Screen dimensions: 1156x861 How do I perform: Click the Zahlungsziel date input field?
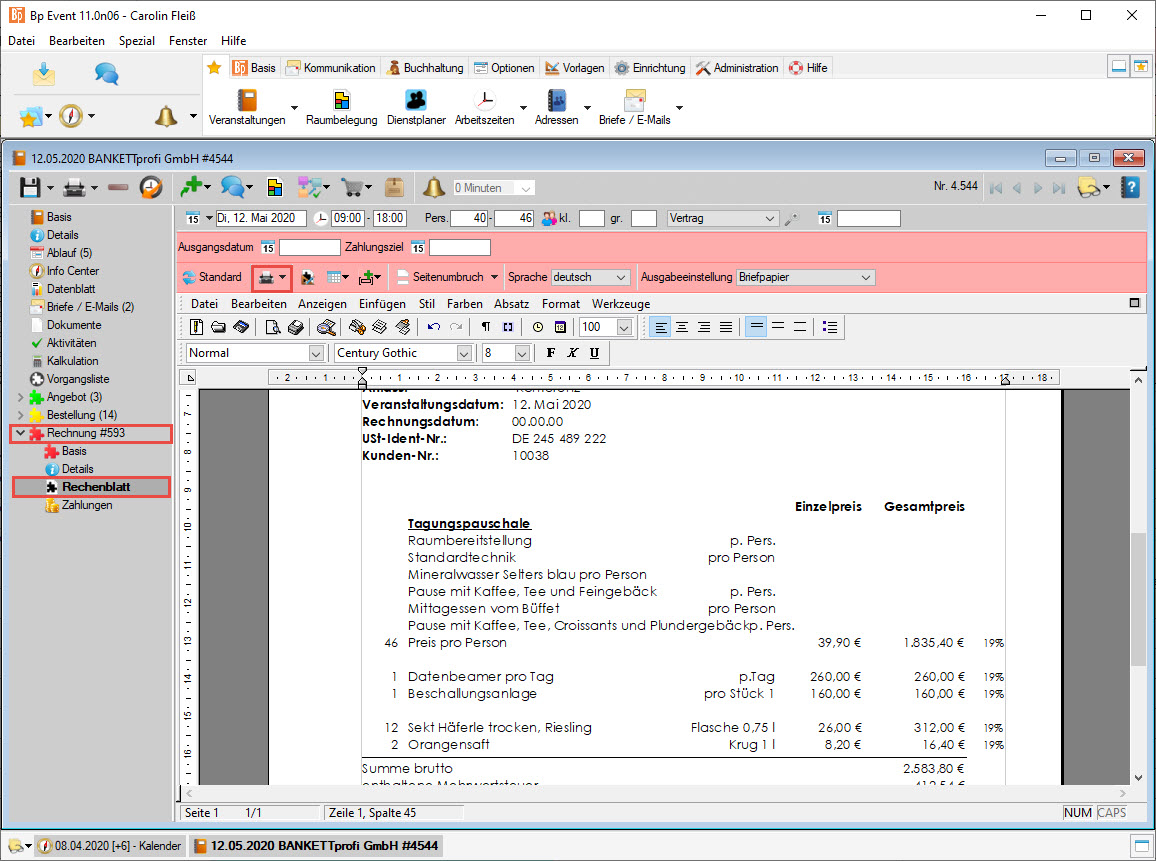coord(459,247)
